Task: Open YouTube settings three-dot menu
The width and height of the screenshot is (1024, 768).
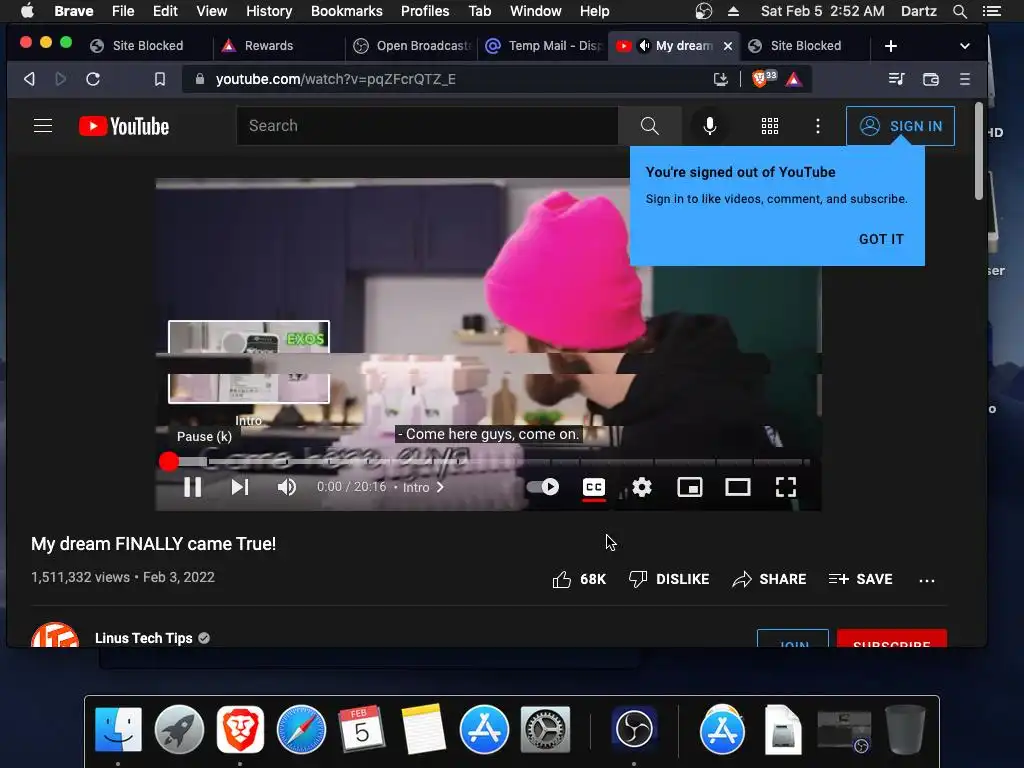Action: [818, 126]
